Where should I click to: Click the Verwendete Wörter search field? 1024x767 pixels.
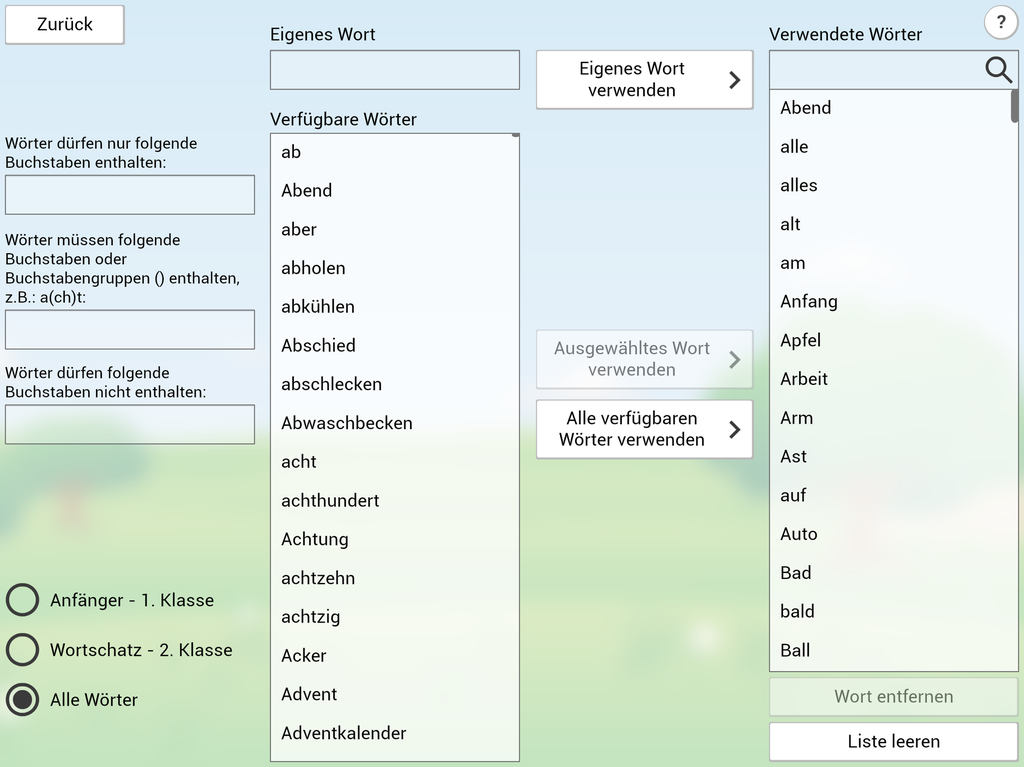tap(875, 70)
